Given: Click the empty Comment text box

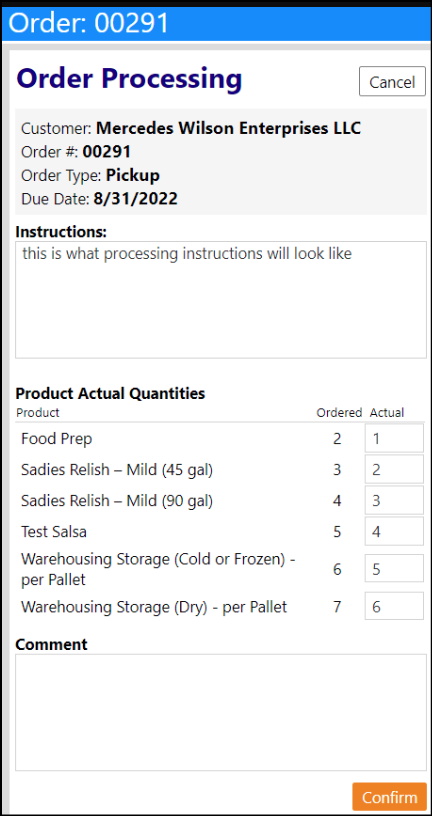Looking at the screenshot, I should (221, 712).
